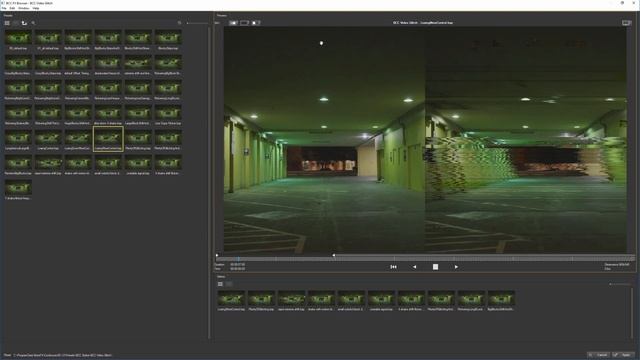The image size is (640, 360).
Task: Click the search icon in presets toolbar
Action: [x=33, y=23]
